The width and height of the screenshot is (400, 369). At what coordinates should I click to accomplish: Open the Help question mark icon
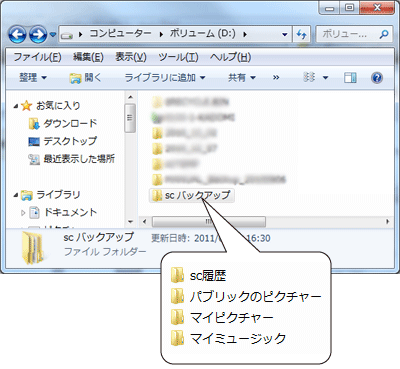(x=377, y=78)
